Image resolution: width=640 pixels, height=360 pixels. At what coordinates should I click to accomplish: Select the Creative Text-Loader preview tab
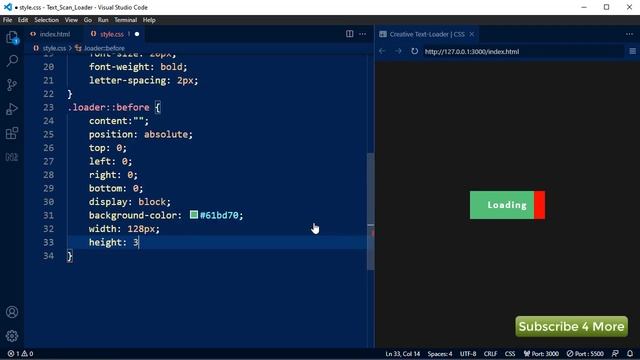click(427, 34)
